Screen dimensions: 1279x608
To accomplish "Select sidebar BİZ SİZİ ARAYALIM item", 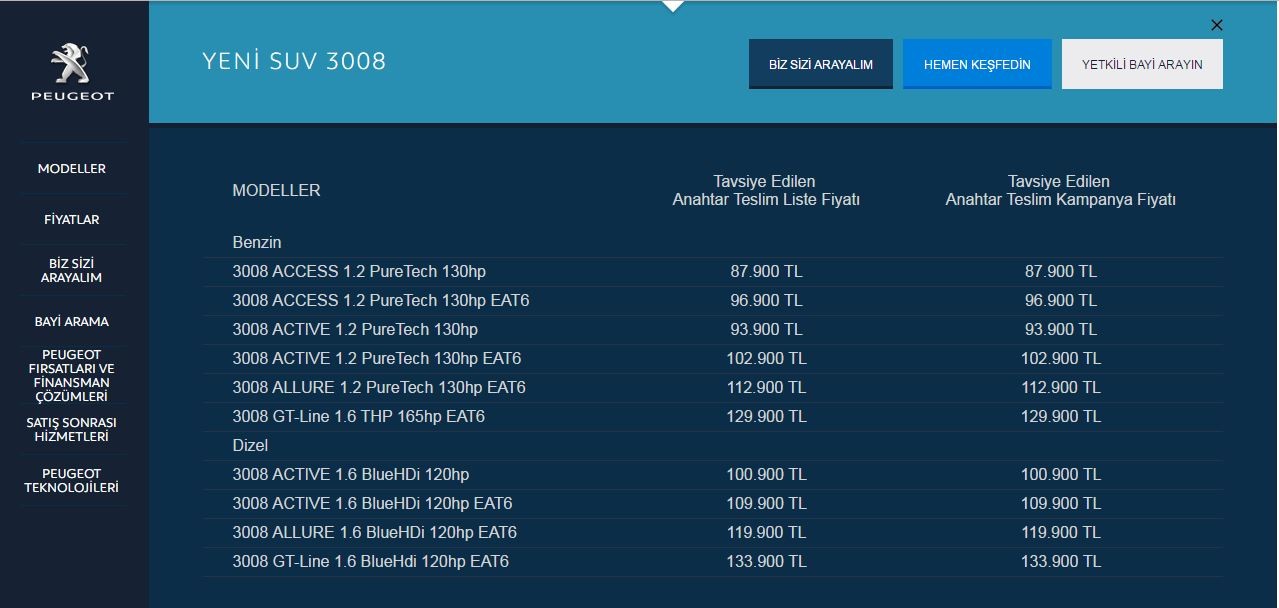I will [x=72, y=270].
